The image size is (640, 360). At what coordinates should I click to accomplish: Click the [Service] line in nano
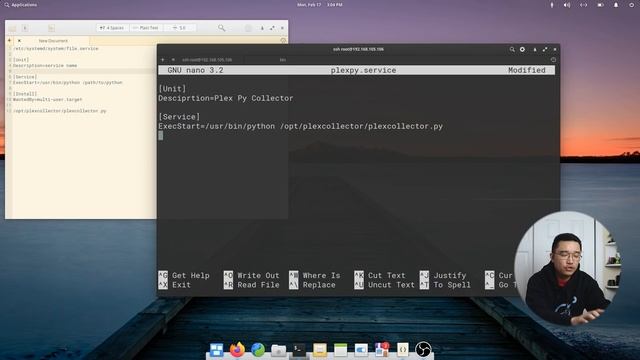tap(179, 117)
